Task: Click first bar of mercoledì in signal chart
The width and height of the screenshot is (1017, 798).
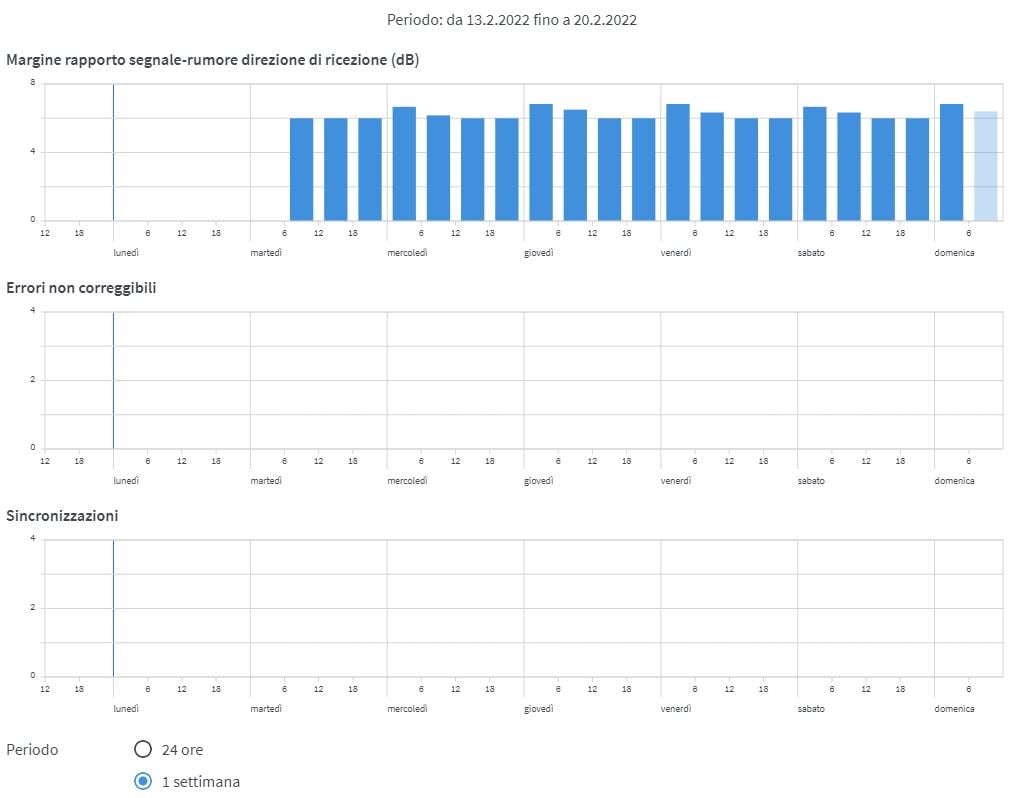Action: (x=404, y=163)
